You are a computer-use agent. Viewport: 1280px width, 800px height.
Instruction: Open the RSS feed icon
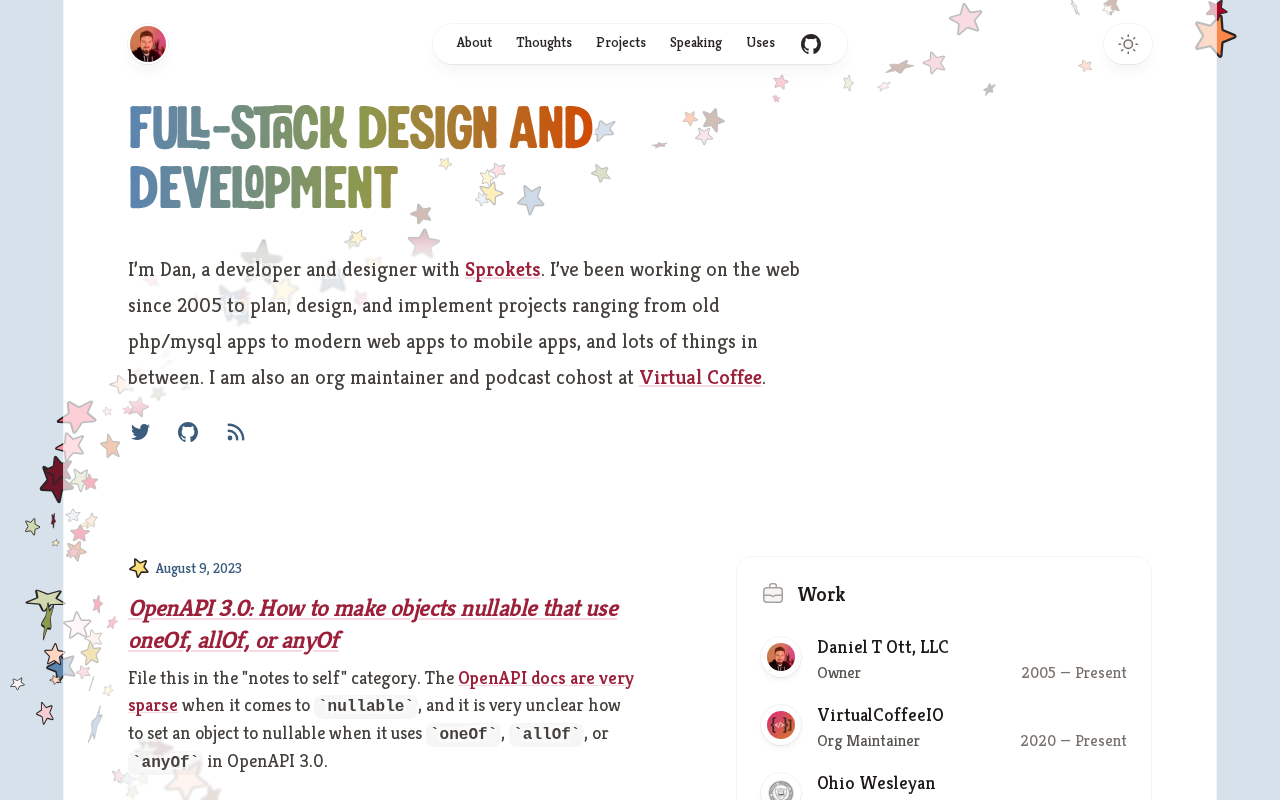click(236, 432)
